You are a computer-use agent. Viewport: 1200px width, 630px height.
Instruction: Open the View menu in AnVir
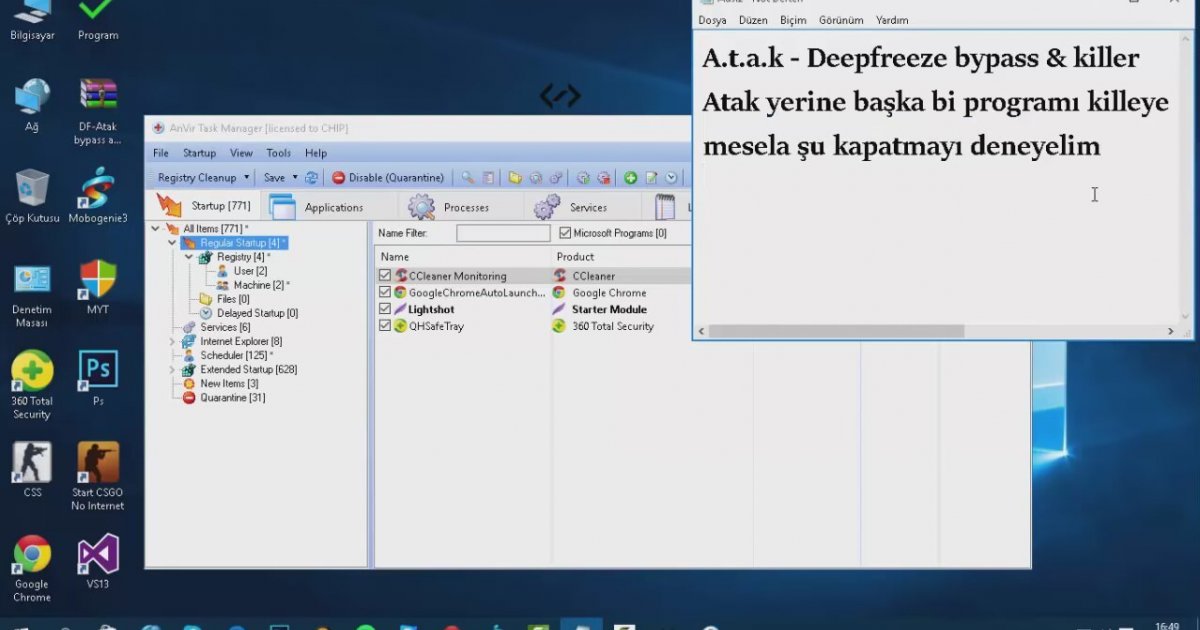tap(241, 153)
